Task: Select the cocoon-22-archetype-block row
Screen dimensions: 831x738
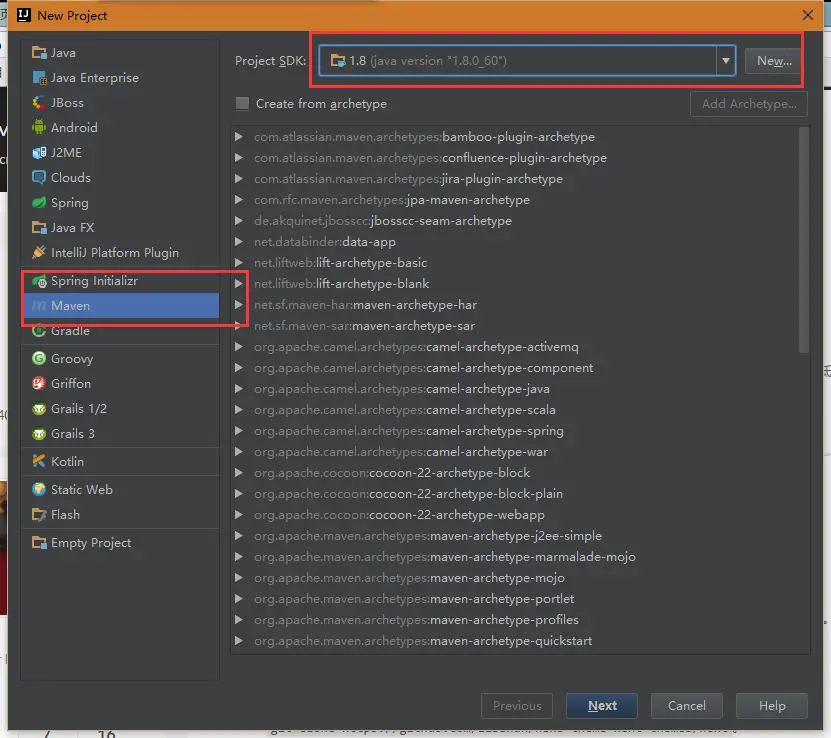Action: pos(515,473)
